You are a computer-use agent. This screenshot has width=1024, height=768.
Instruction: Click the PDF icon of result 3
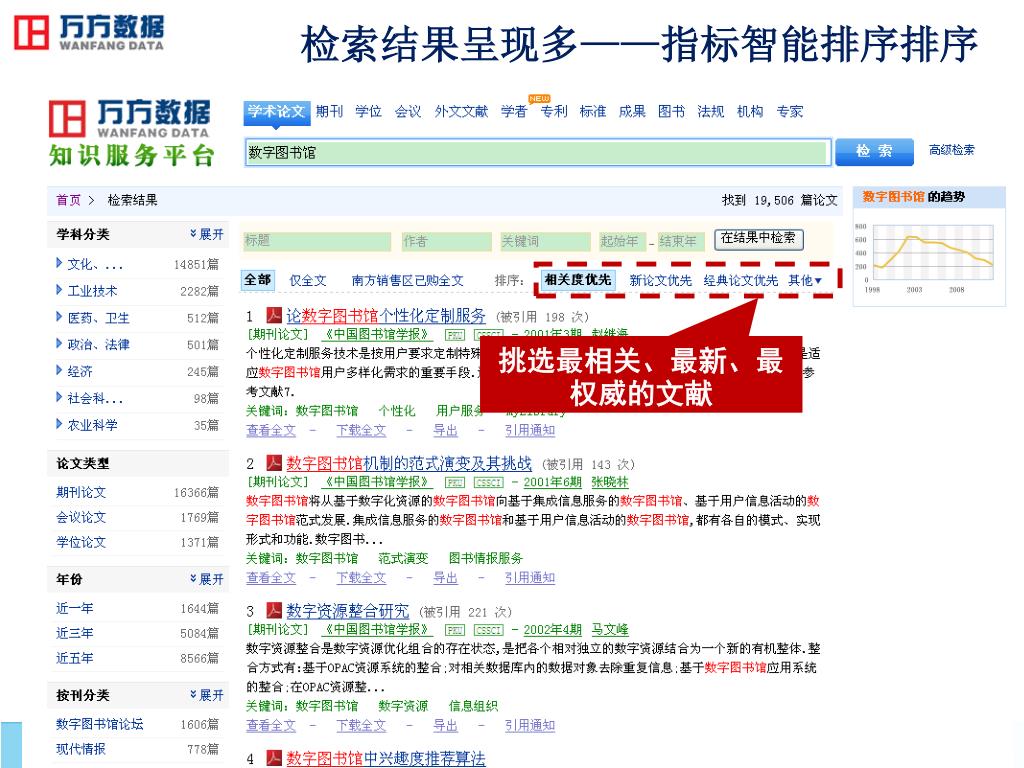(x=274, y=610)
